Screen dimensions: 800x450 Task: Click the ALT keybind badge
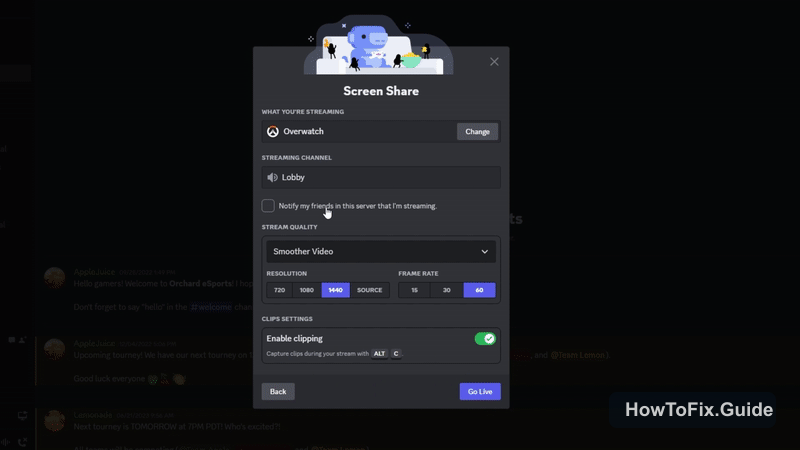tap(379, 354)
